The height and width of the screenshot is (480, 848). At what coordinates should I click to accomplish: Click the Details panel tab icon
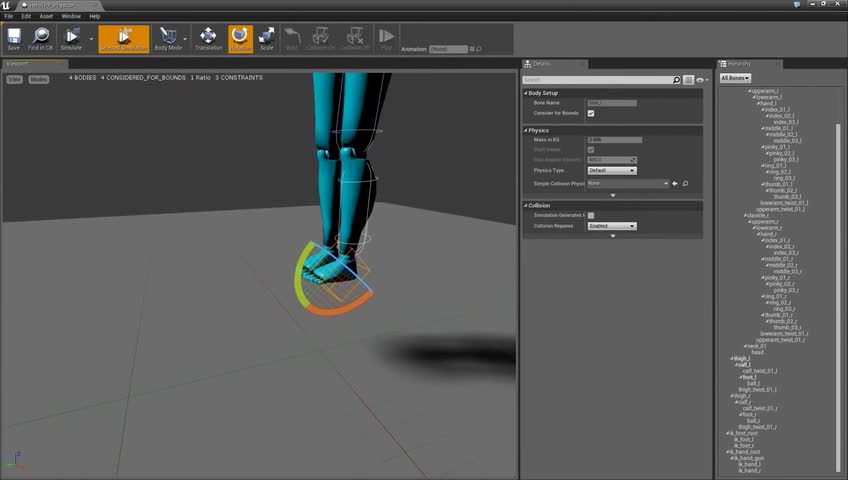527,64
